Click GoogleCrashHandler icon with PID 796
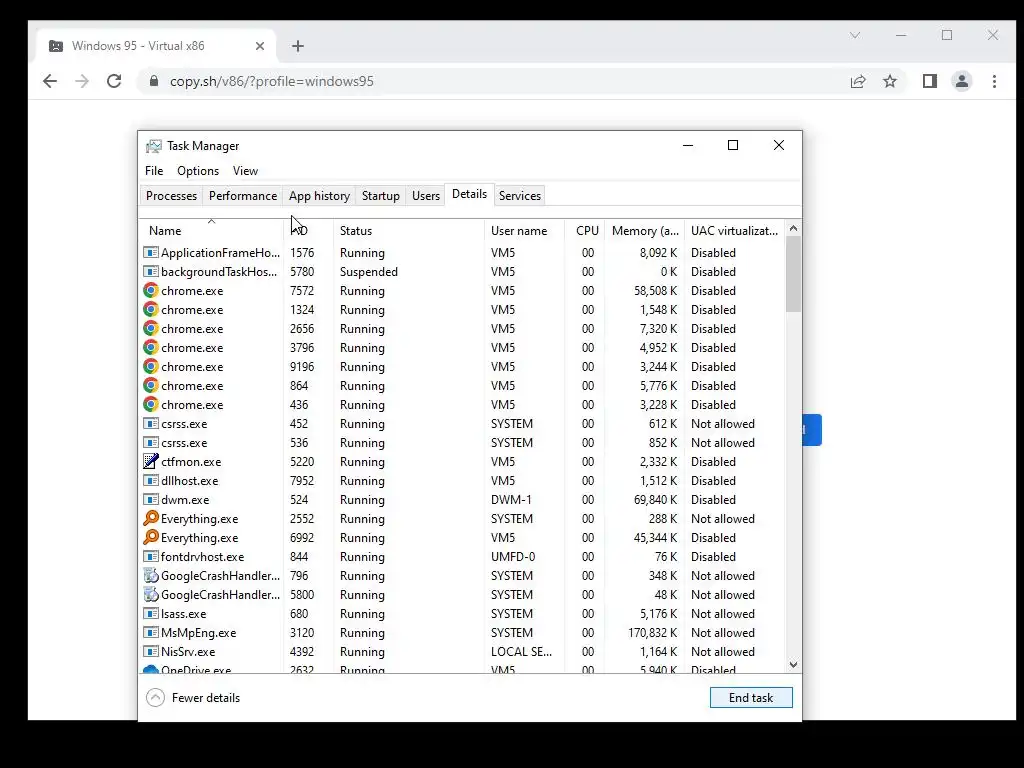Viewport: 1024px width, 768px height. click(151, 575)
